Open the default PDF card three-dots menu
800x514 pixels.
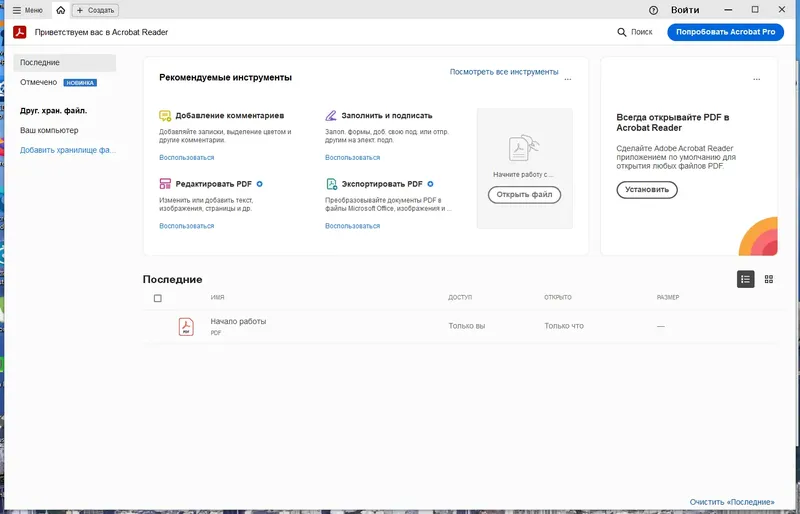[757, 79]
